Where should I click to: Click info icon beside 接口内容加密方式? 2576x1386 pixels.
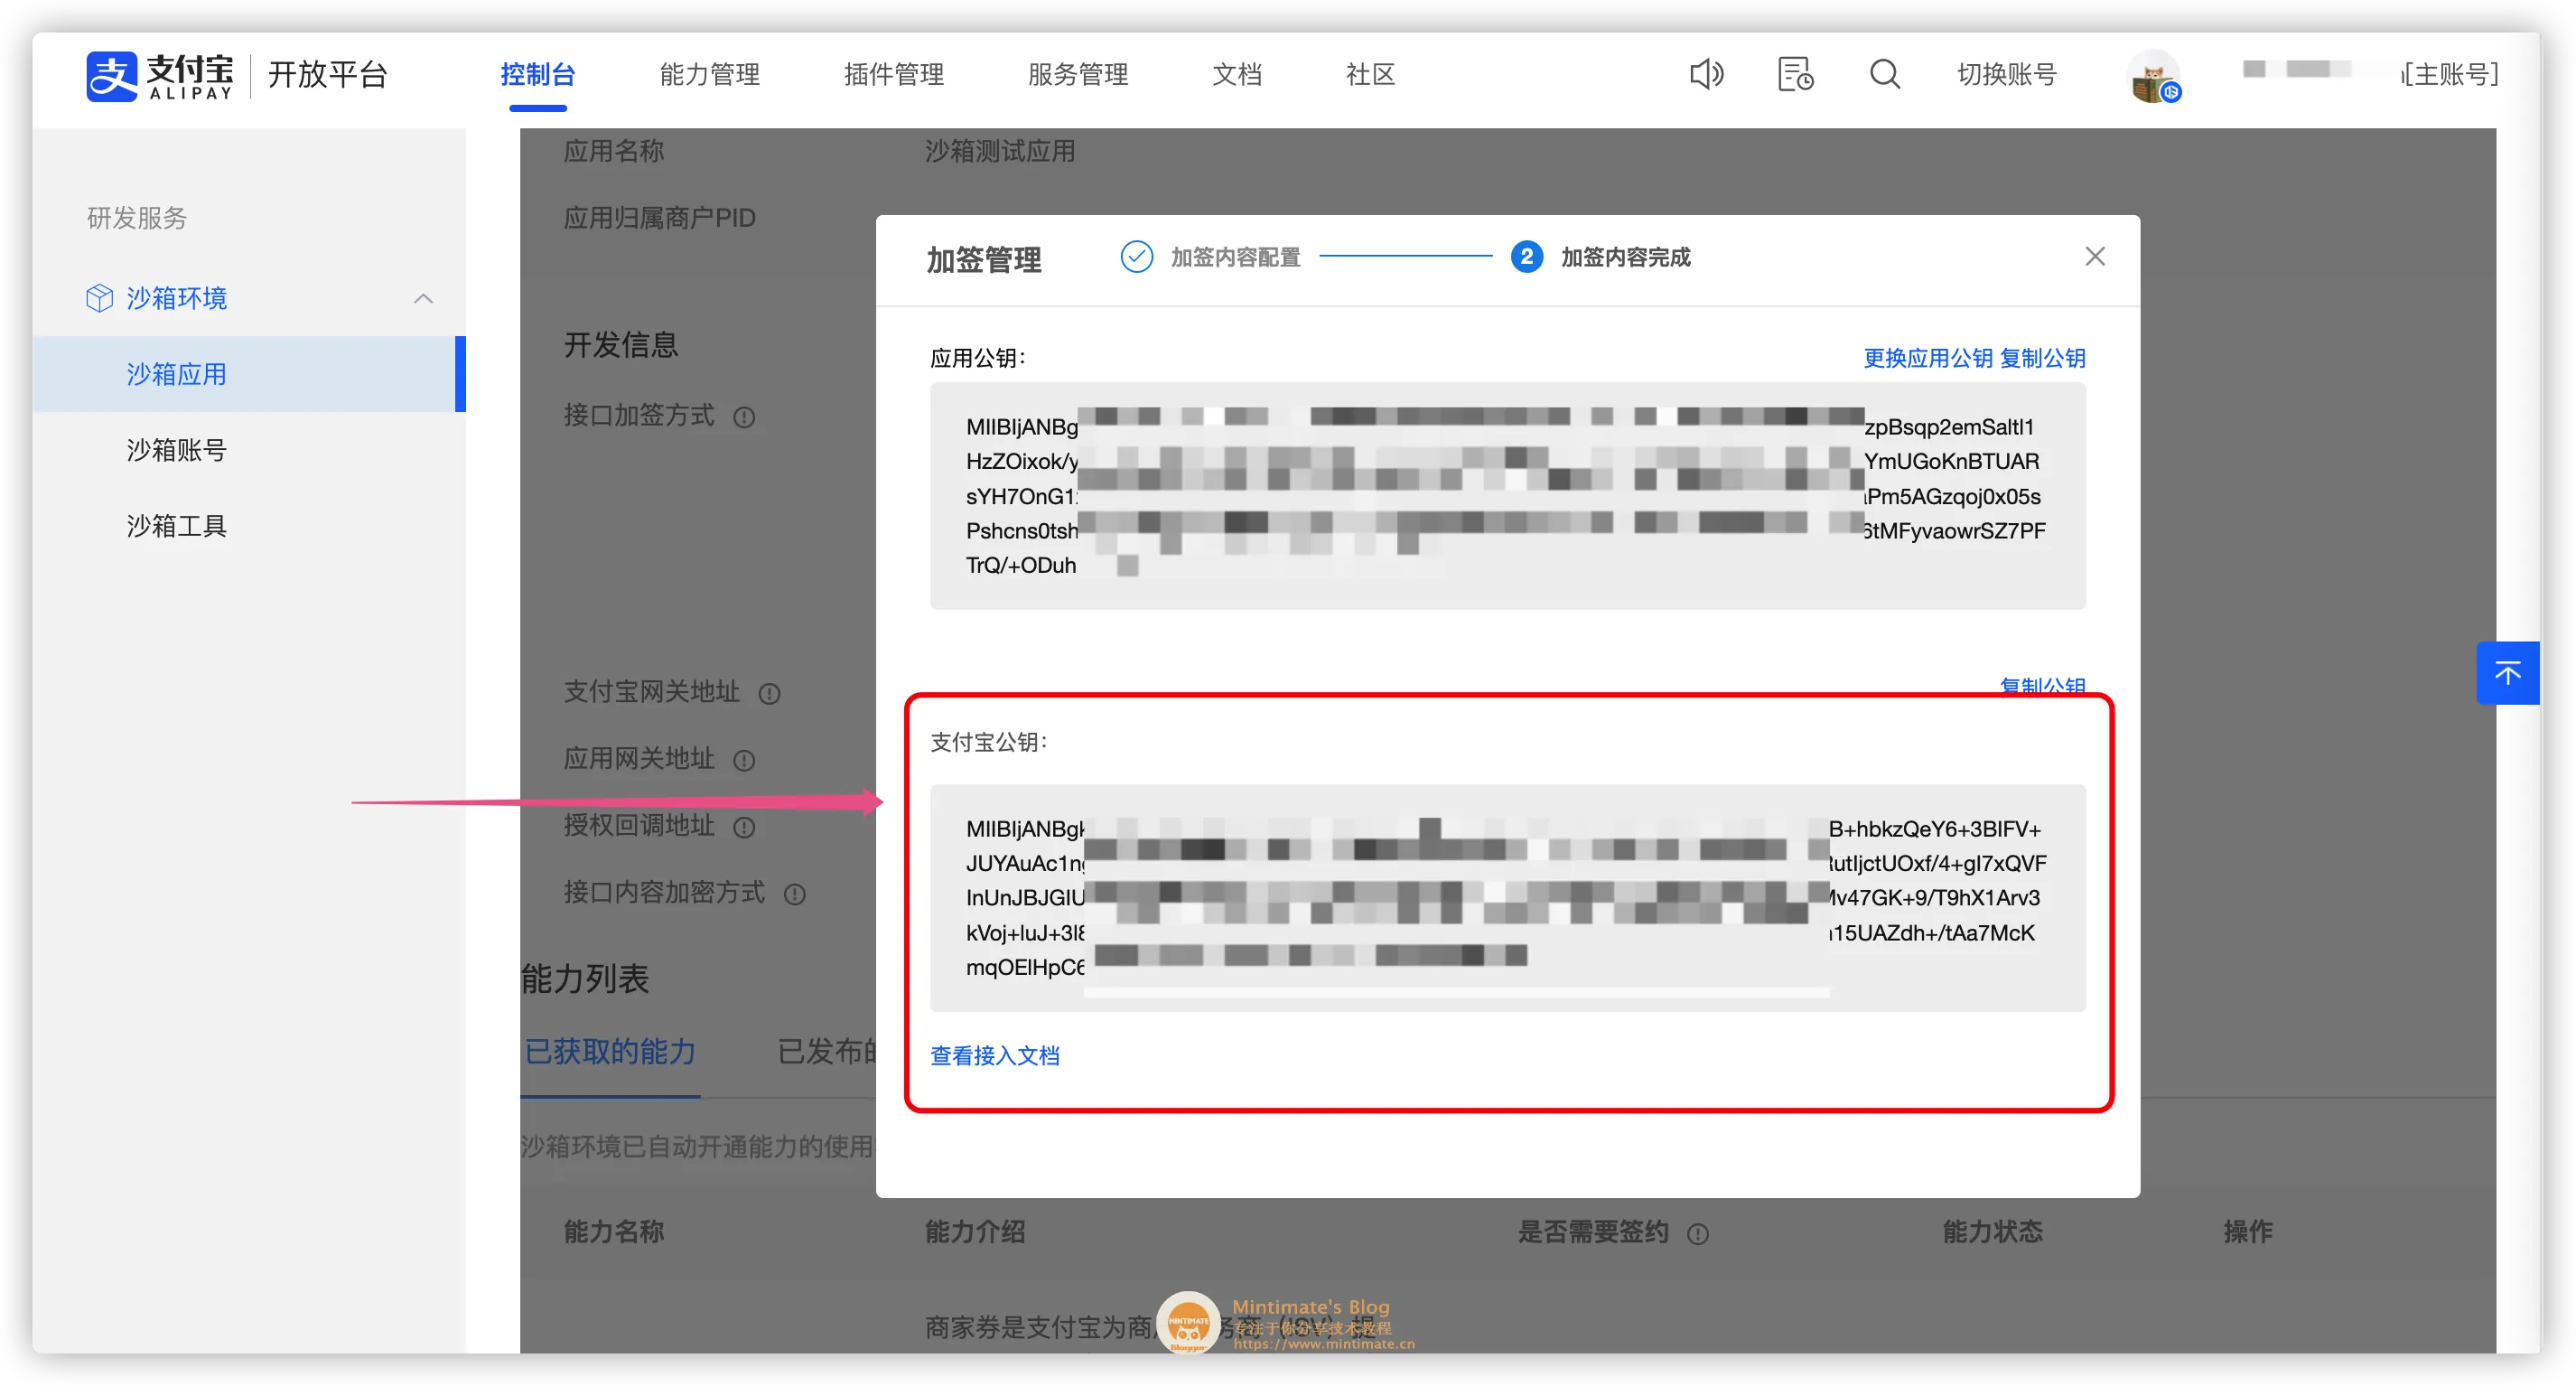(x=795, y=894)
